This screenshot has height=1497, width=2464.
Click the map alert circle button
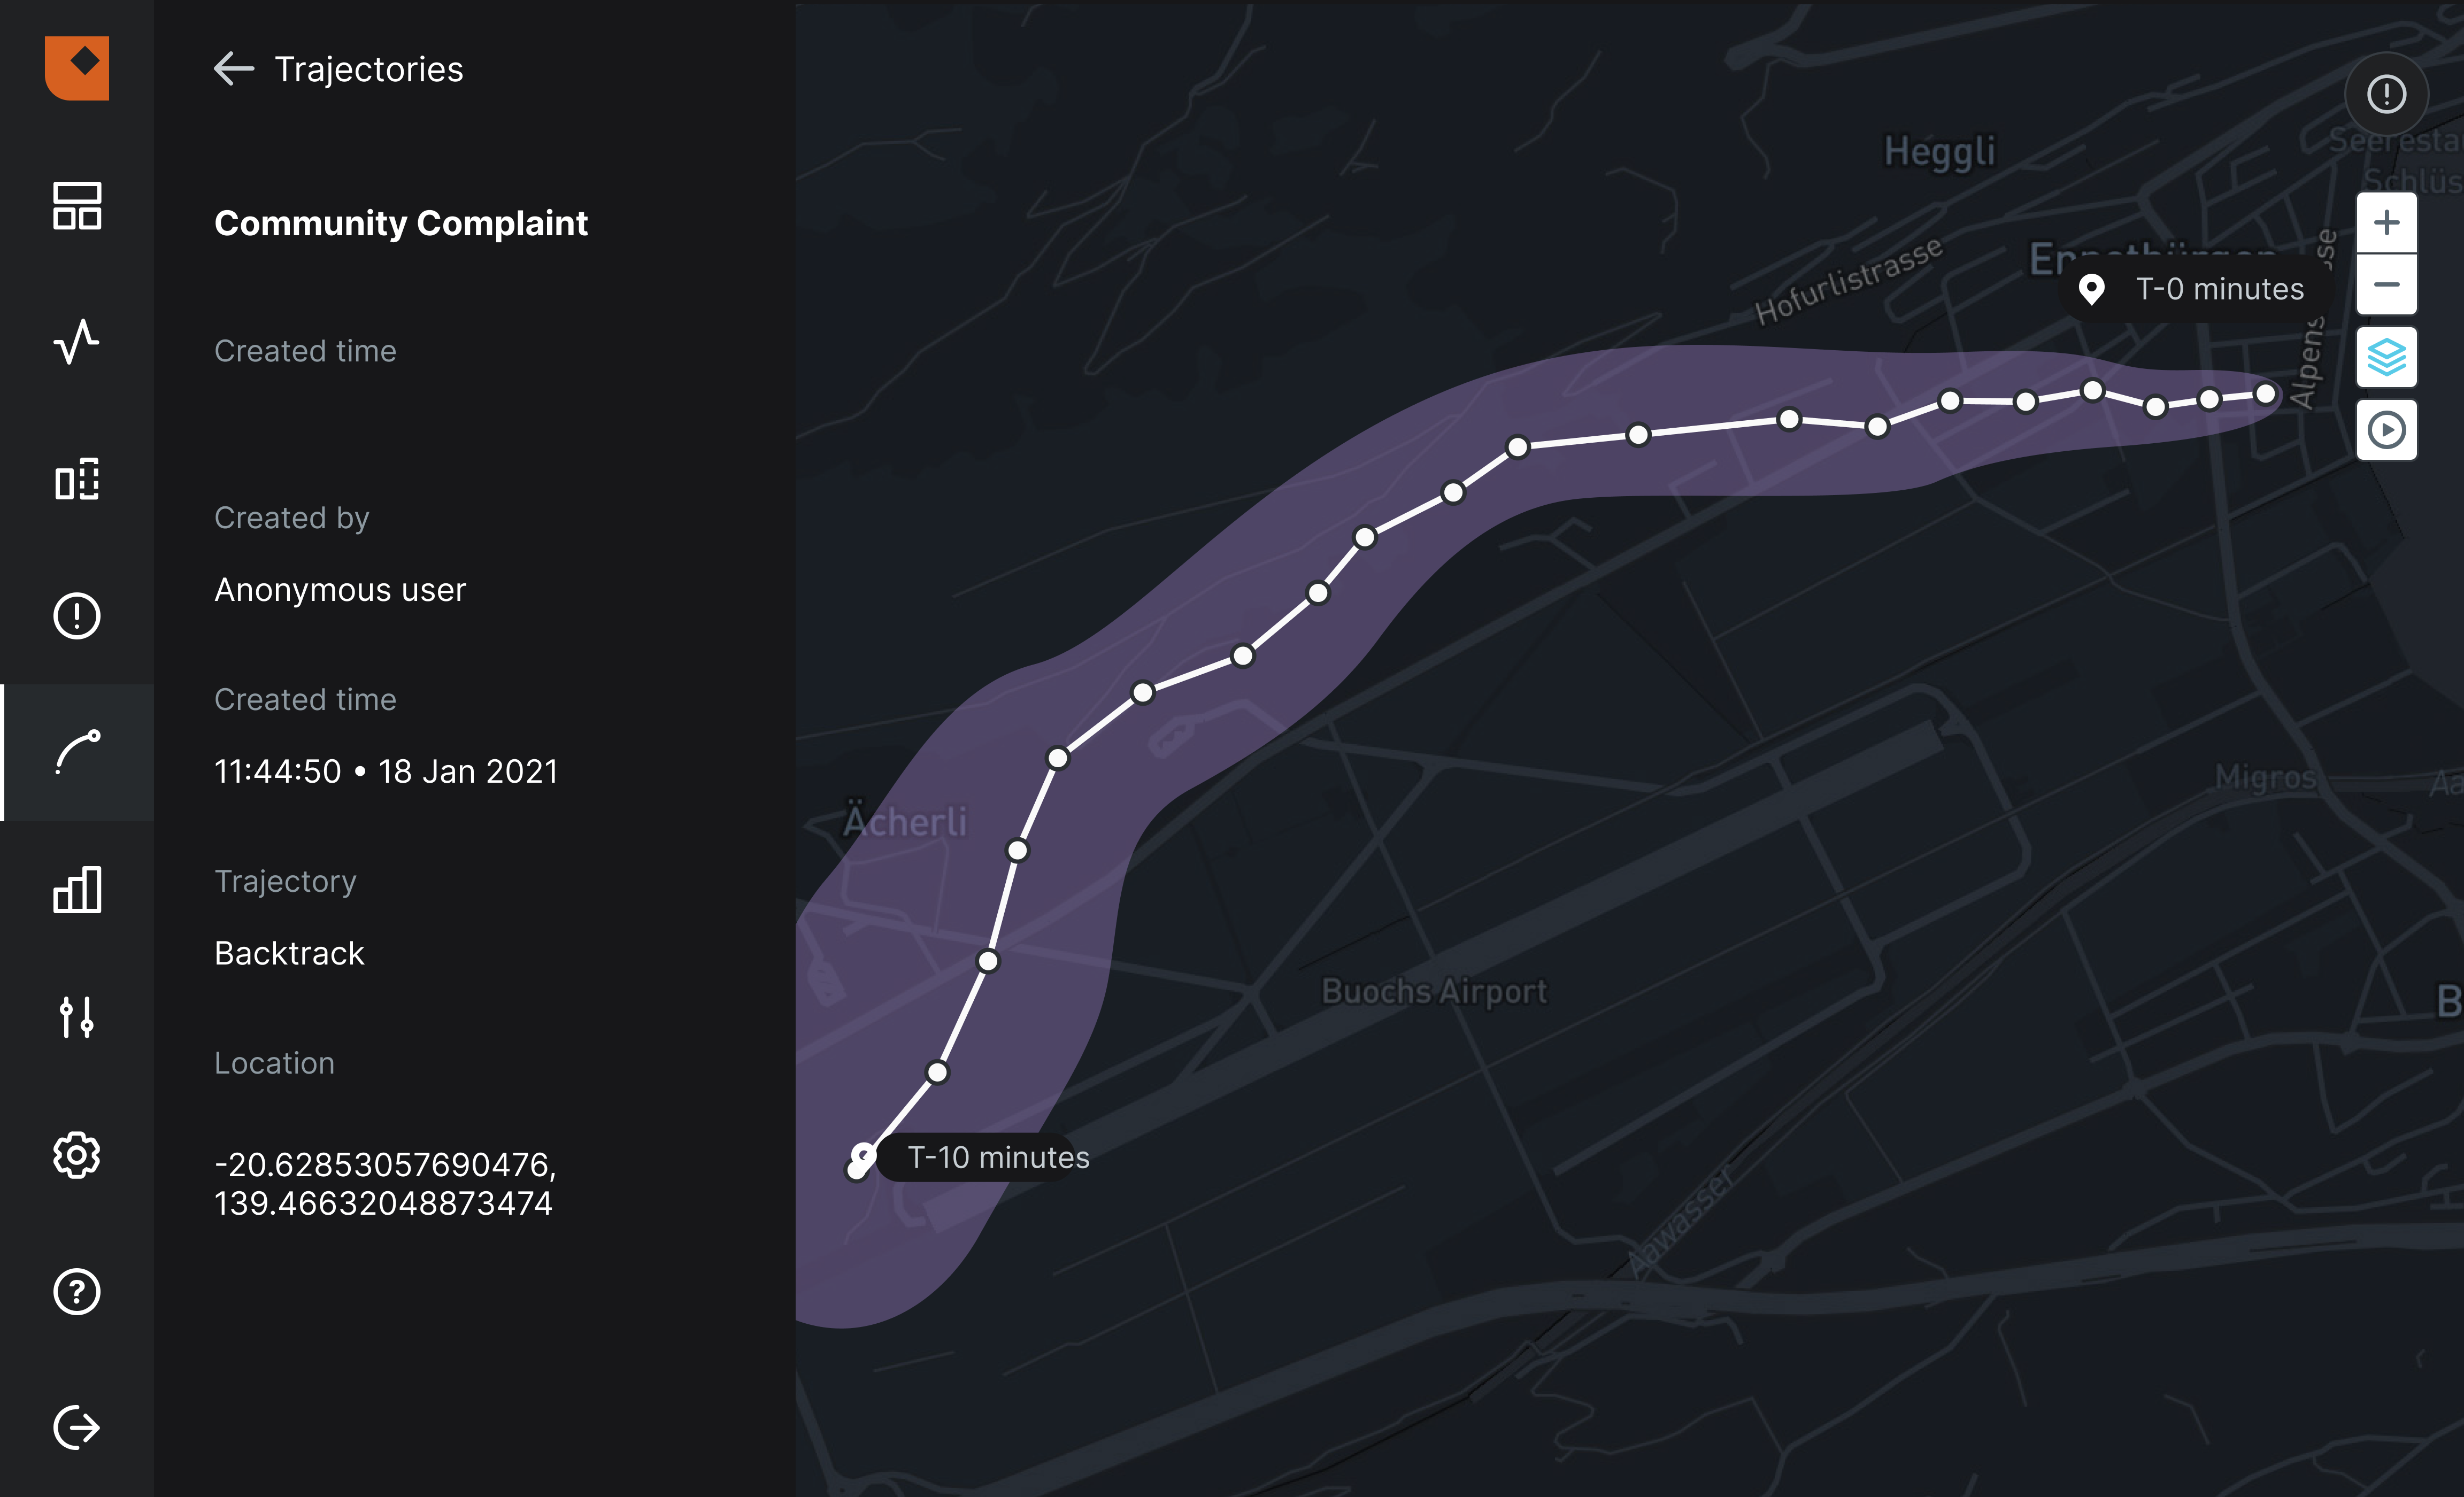click(x=2386, y=95)
